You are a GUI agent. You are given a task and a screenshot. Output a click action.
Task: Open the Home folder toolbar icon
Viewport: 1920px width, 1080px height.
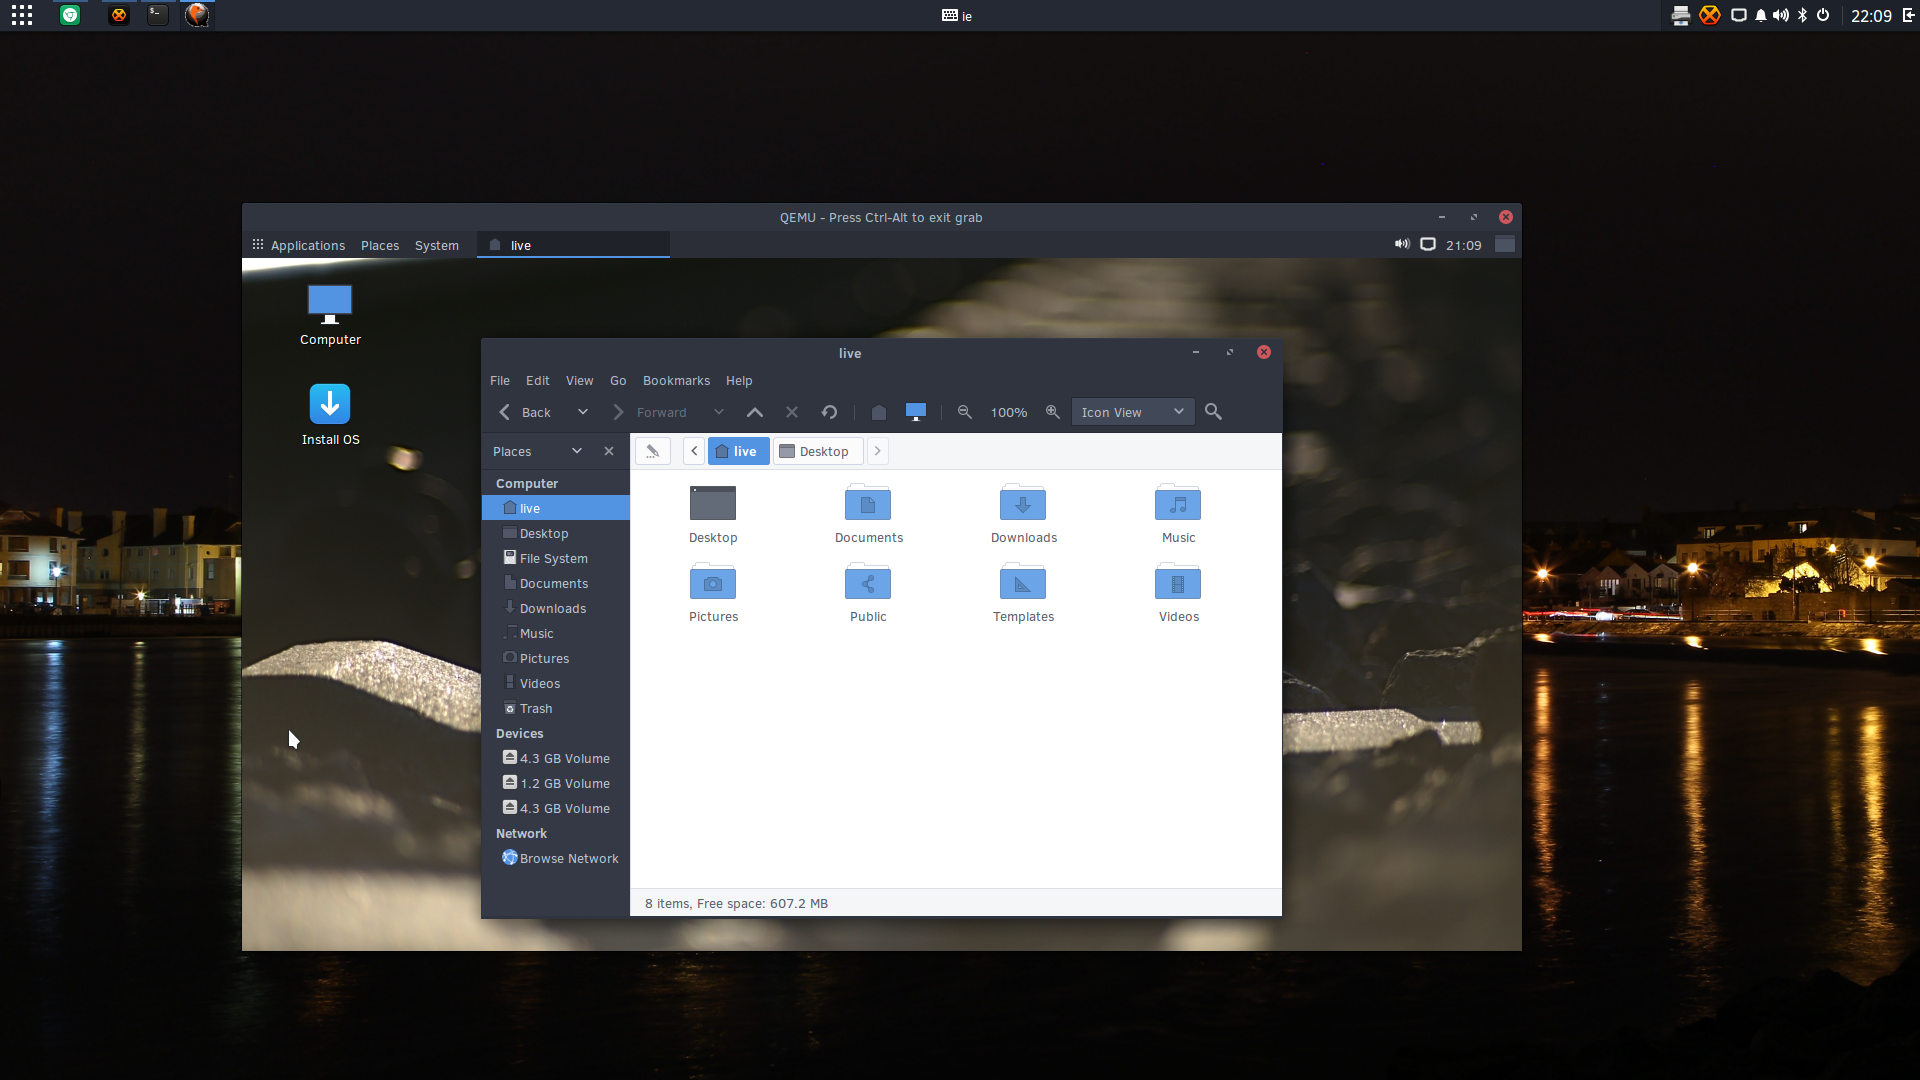(879, 412)
